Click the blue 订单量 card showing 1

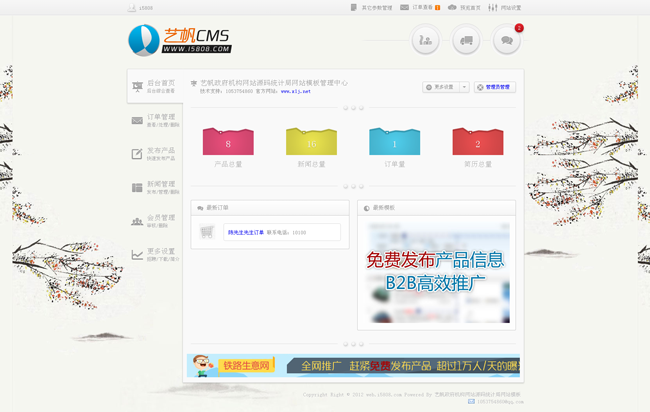395,141
